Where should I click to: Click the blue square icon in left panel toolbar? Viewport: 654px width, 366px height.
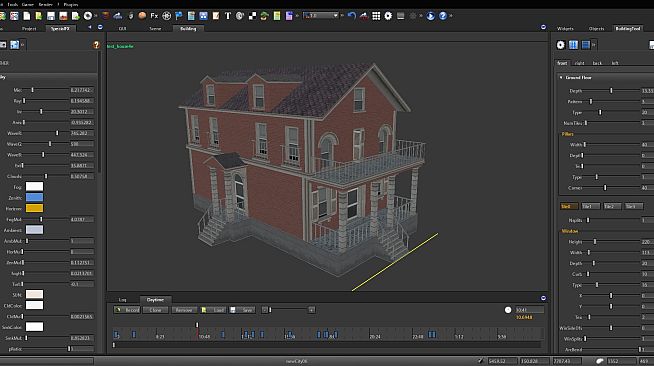[x=15, y=45]
